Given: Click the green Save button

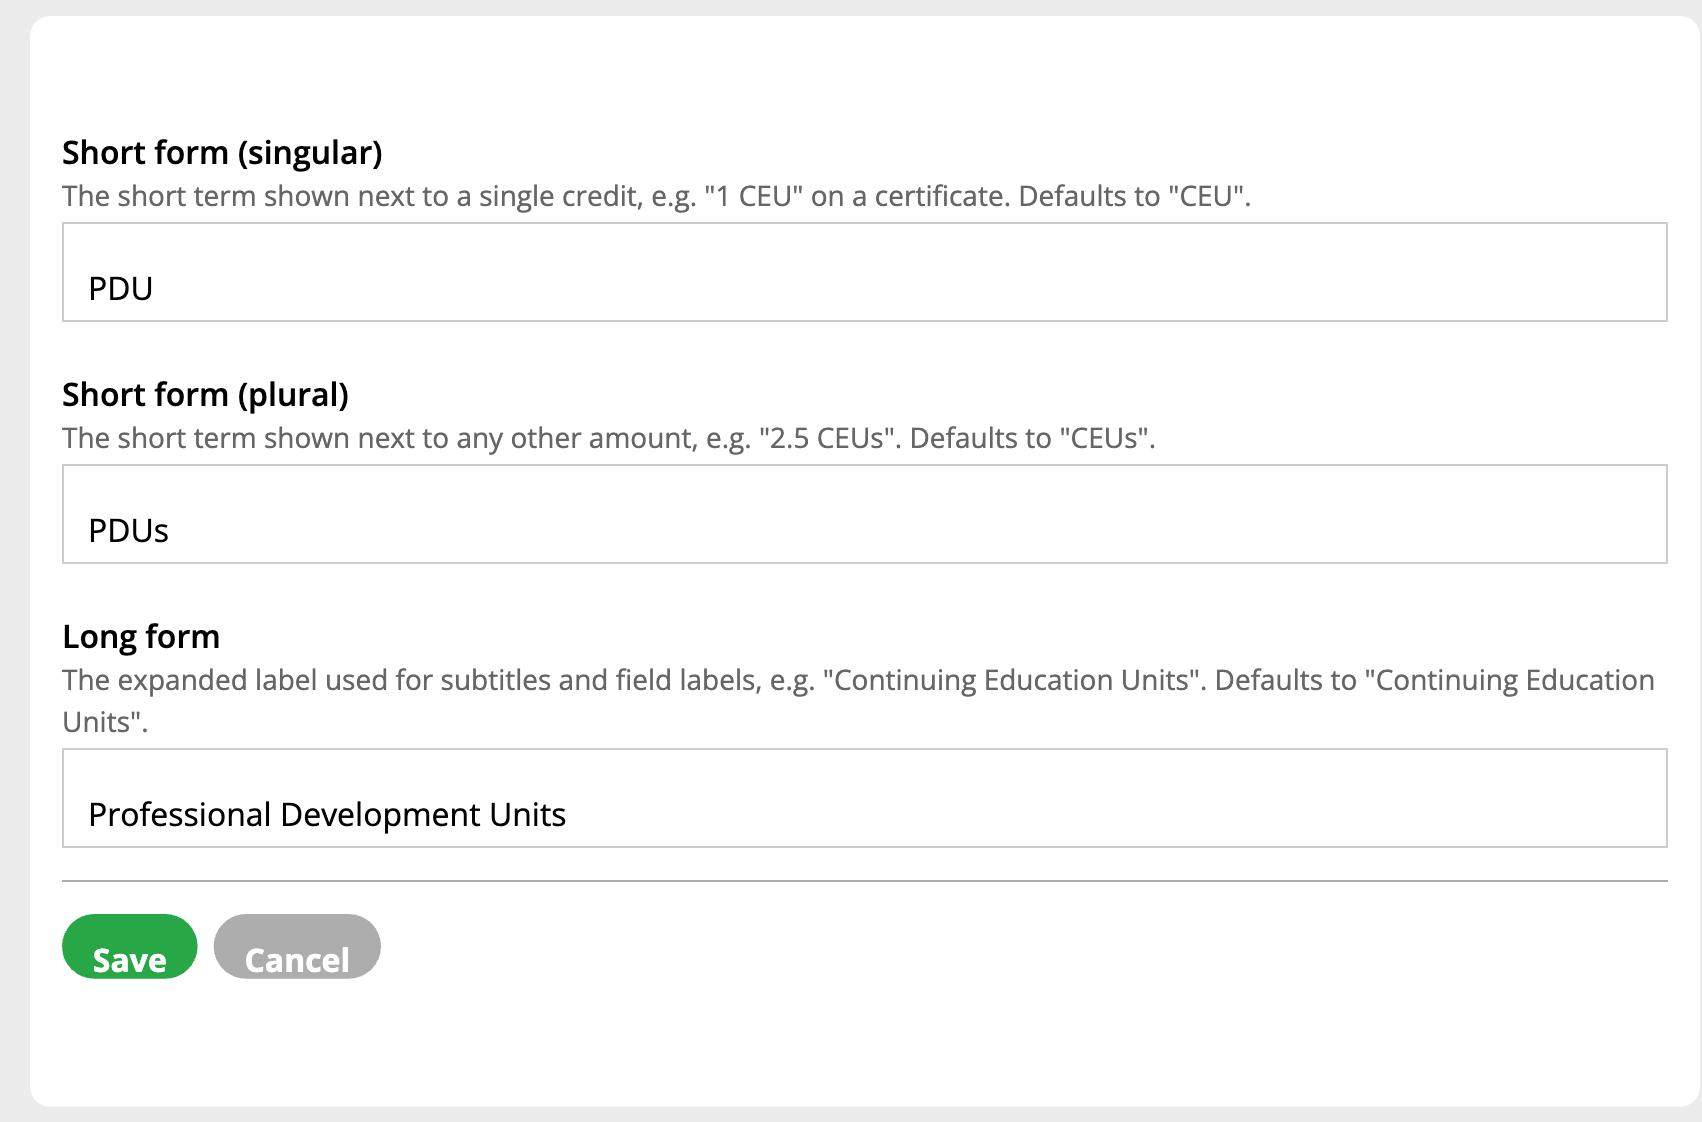Looking at the screenshot, I should coord(129,946).
